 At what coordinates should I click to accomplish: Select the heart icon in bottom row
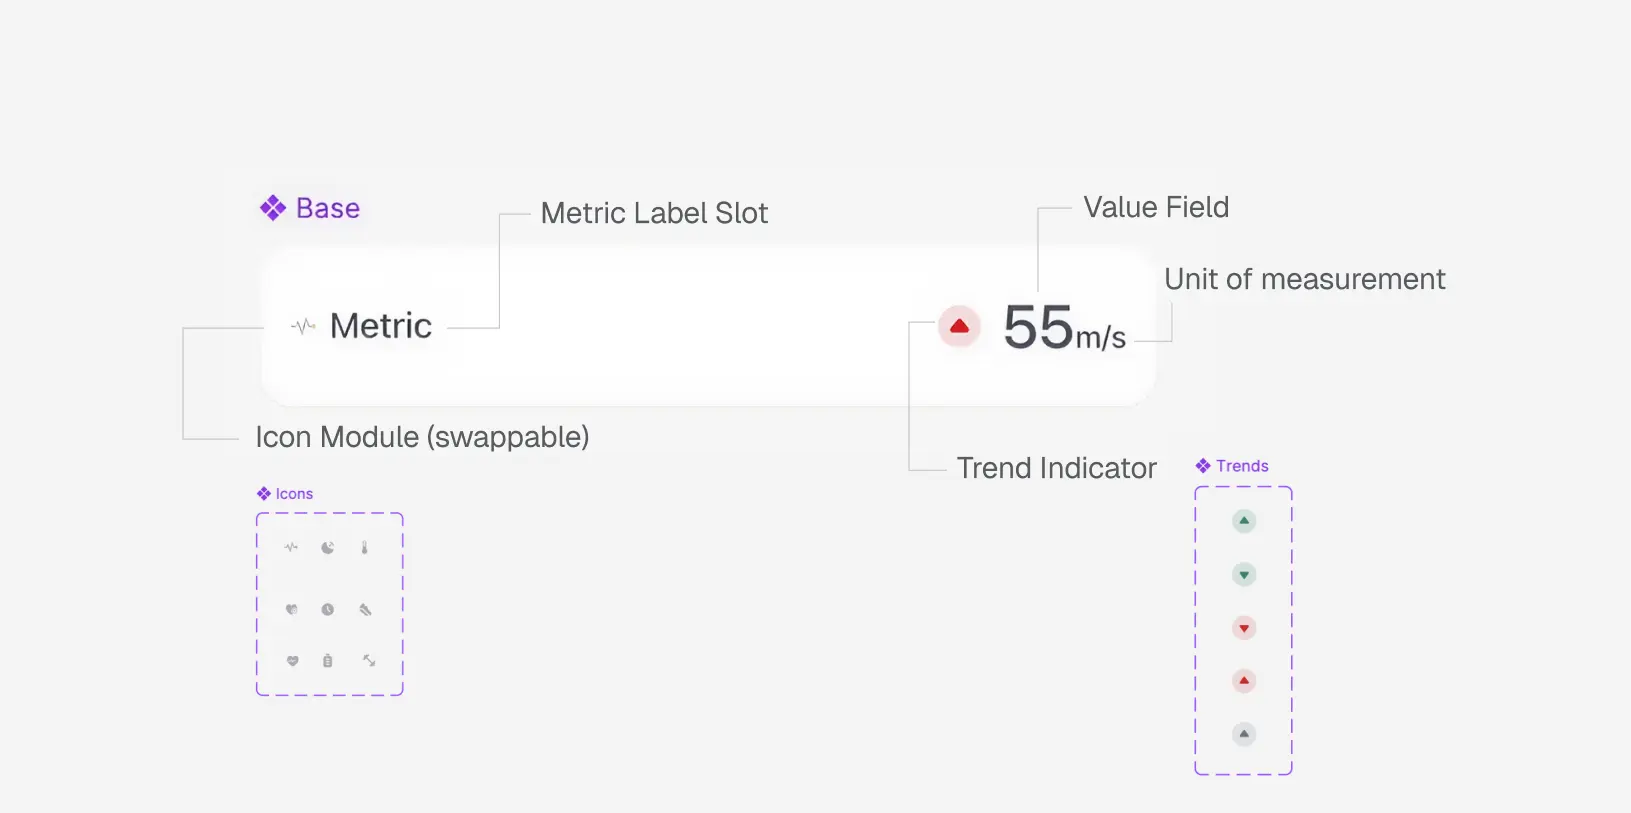(292, 661)
